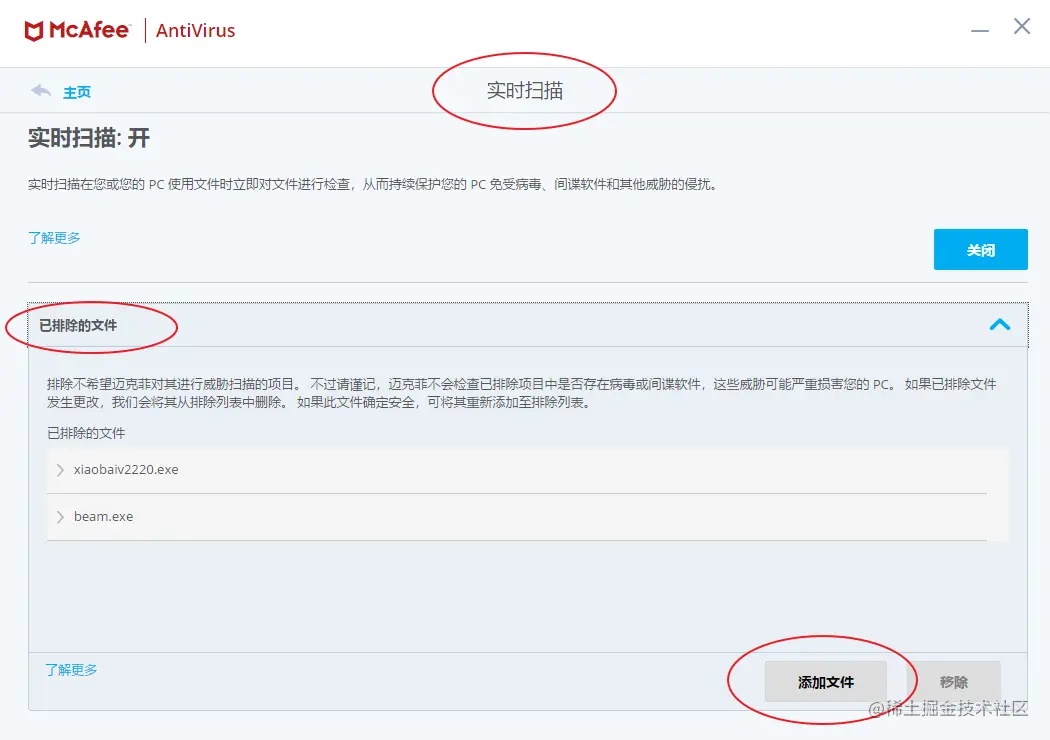Viewport: 1050px width, 740px height.
Task: Click the back arrow icon beside 主页
Action: pyautogui.click(x=41, y=90)
